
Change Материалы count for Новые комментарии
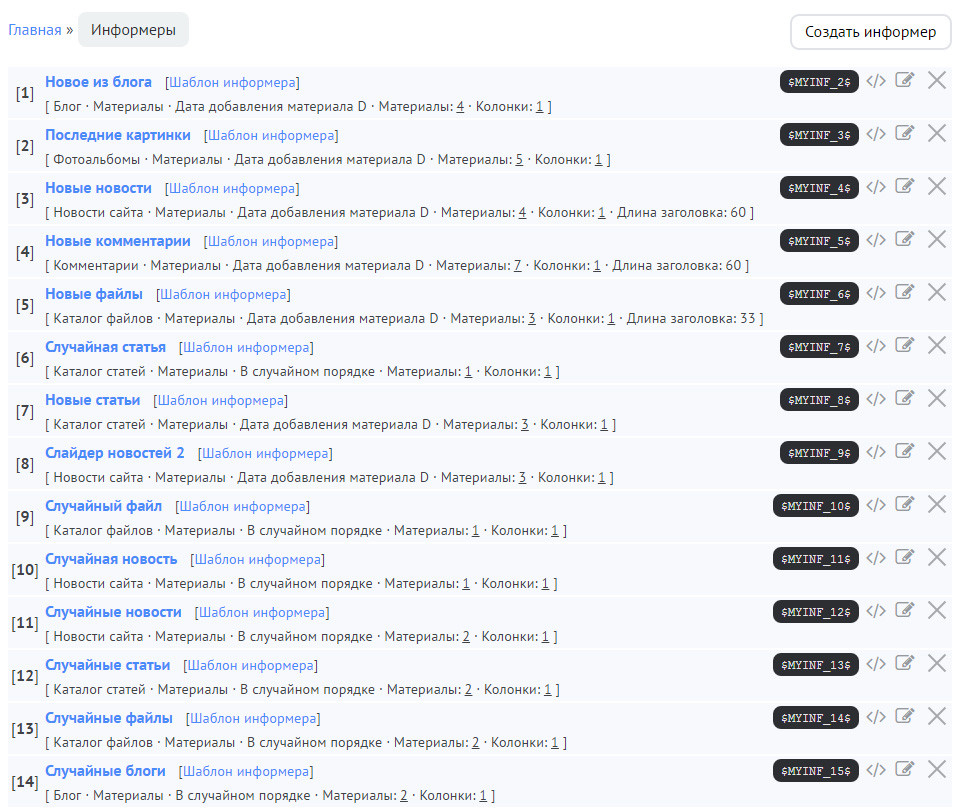pyautogui.click(x=517, y=266)
